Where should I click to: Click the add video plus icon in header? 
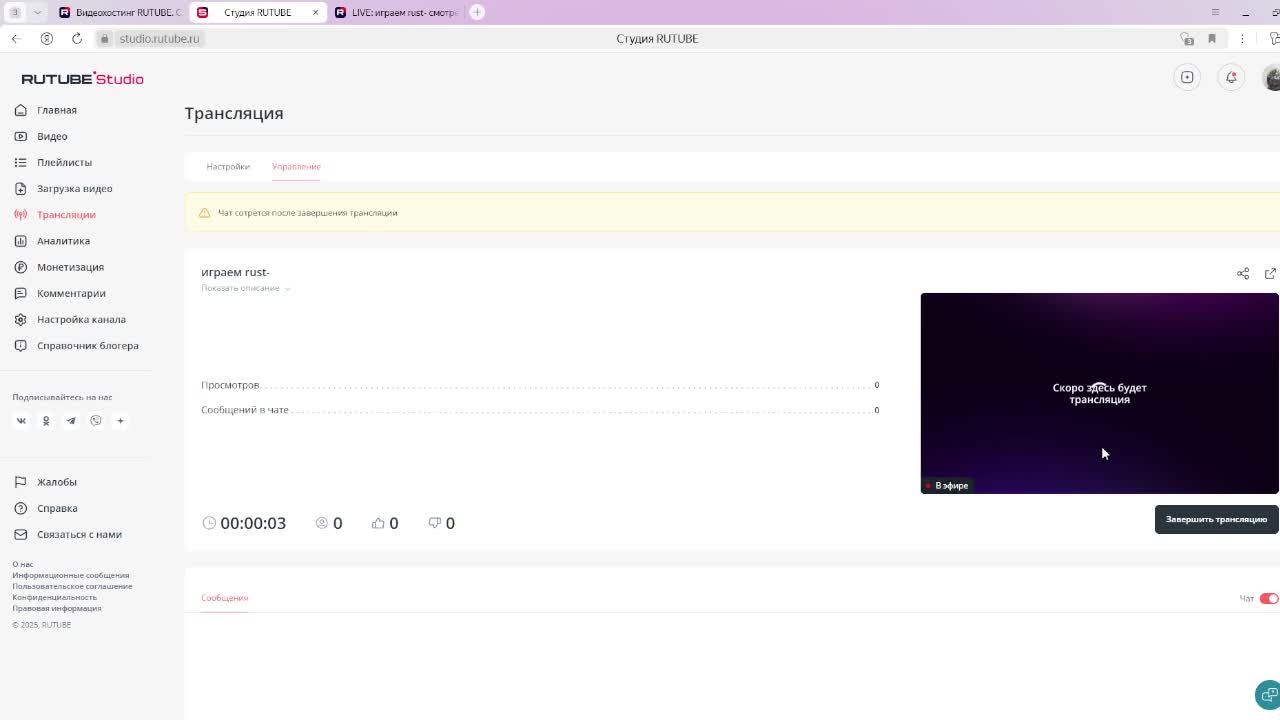[1187, 77]
